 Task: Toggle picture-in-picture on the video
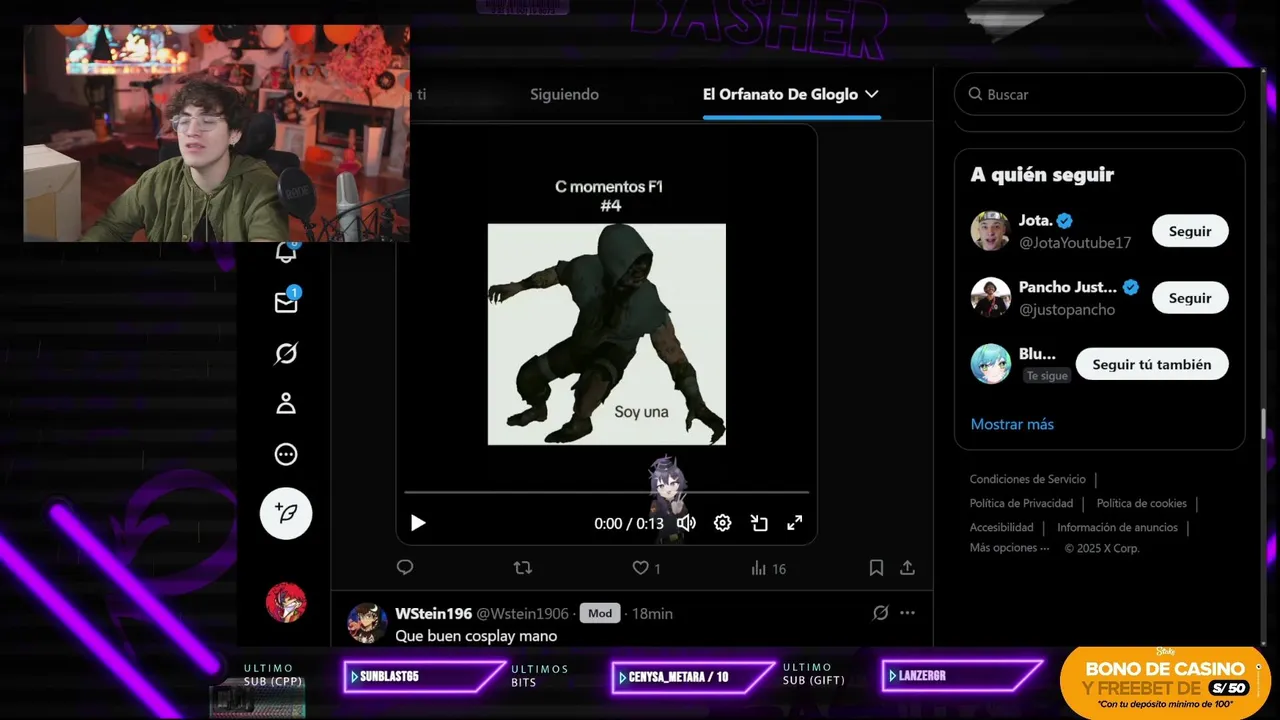(759, 523)
